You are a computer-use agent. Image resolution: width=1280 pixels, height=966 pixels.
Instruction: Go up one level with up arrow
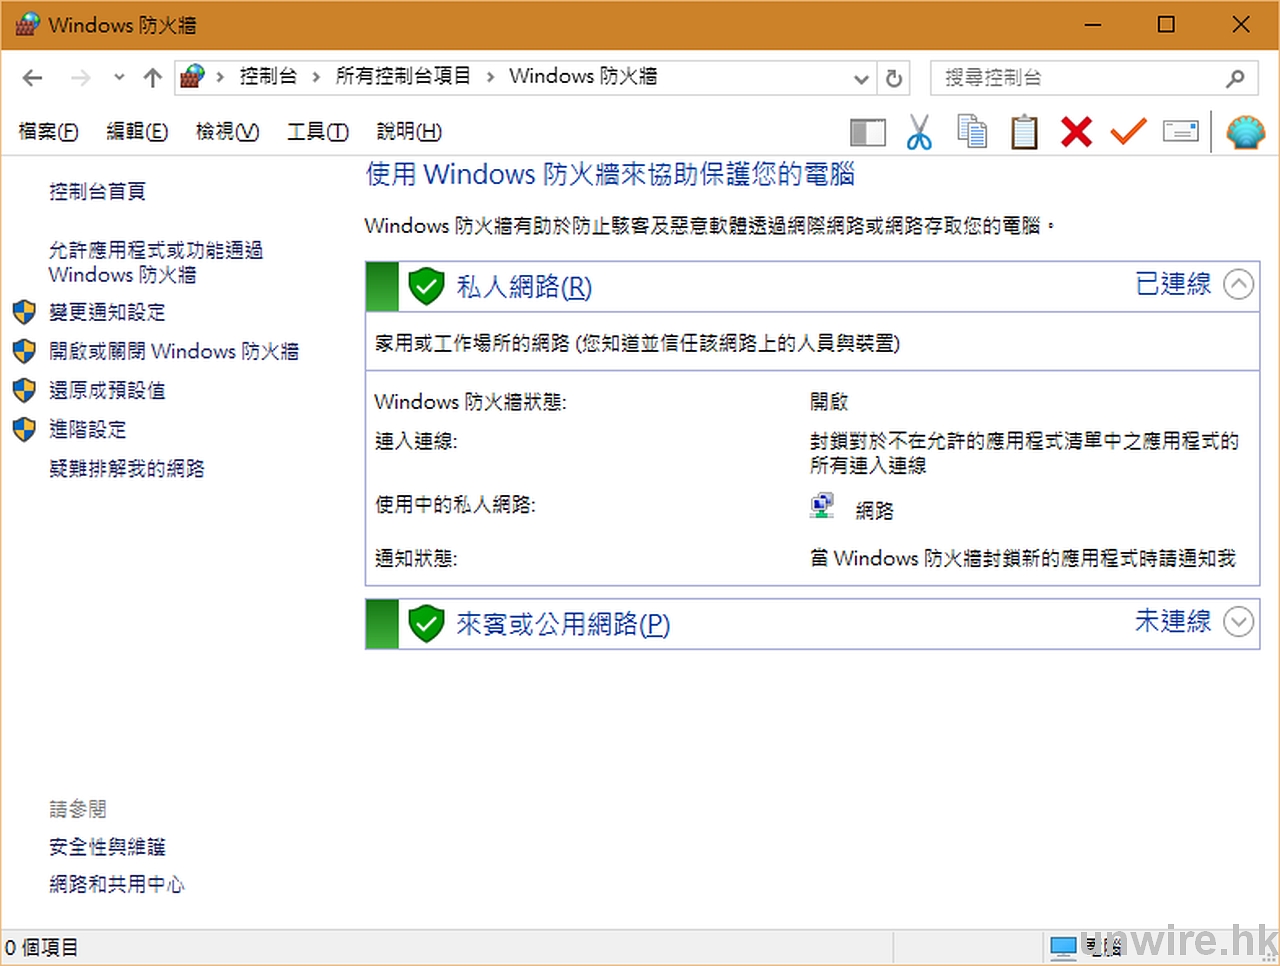(x=152, y=78)
